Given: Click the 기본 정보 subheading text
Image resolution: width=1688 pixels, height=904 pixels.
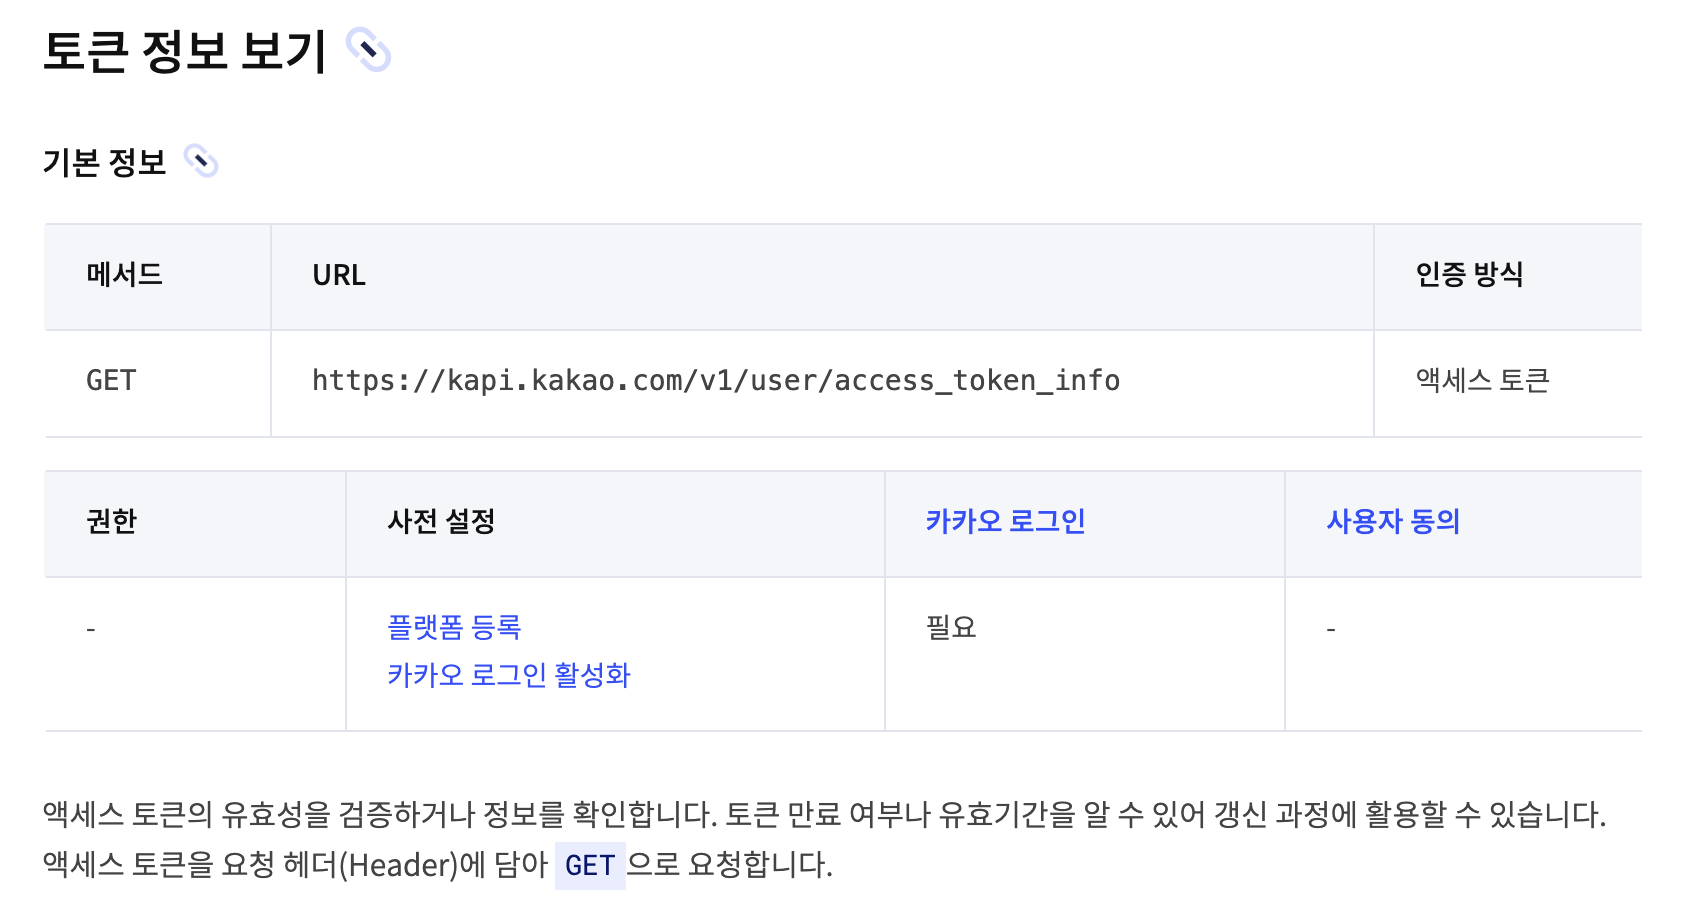Looking at the screenshot, I should (x=104, y=162).
